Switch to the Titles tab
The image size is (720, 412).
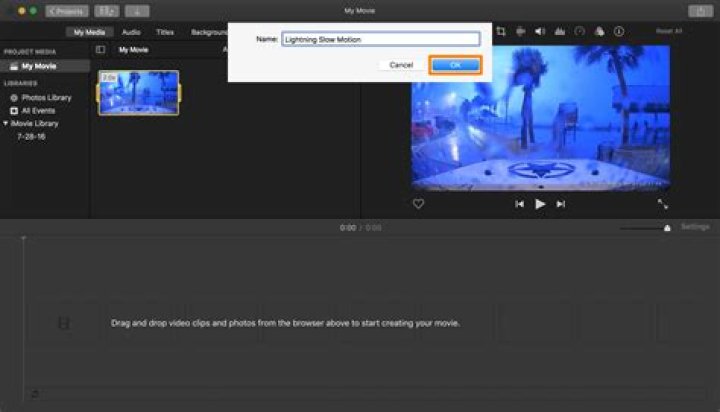(x=164, y=31)
